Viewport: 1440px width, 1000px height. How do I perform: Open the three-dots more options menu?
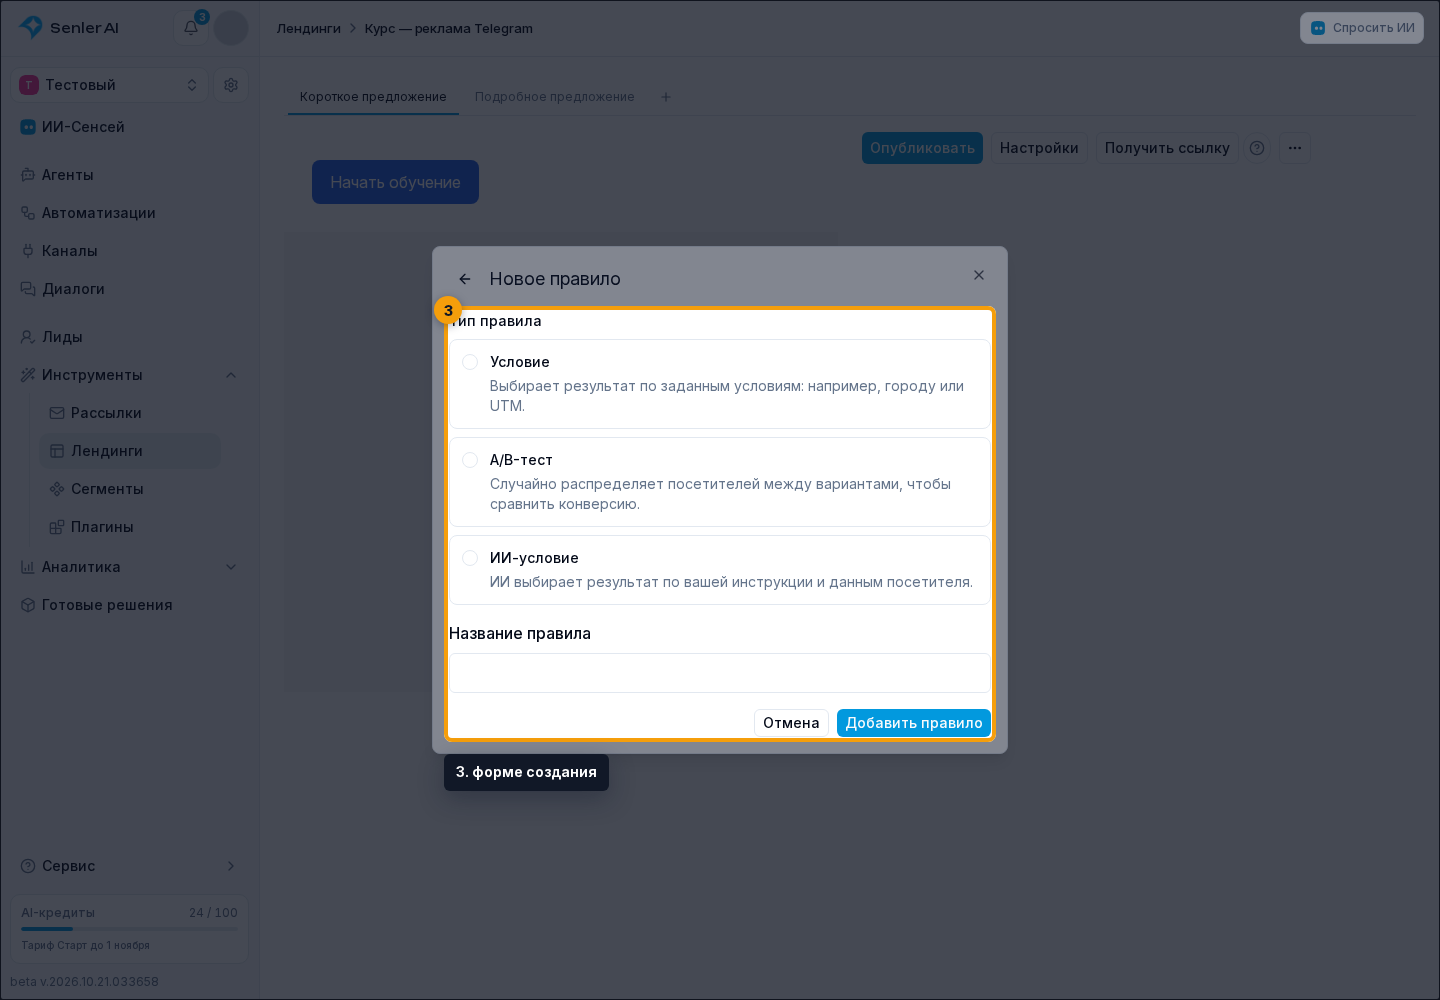(1295, 148)
